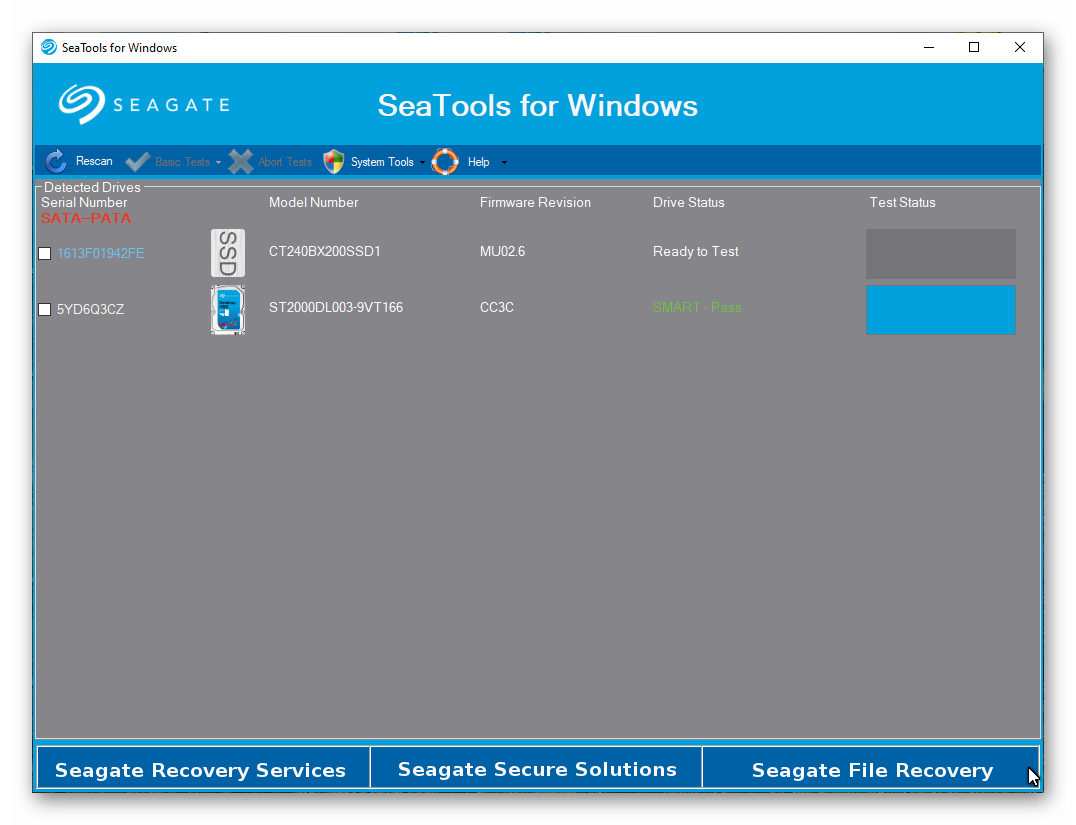The image size is (1076, 825).
Task: Select the SSD drive icon
Action: [x=228, y=253]
